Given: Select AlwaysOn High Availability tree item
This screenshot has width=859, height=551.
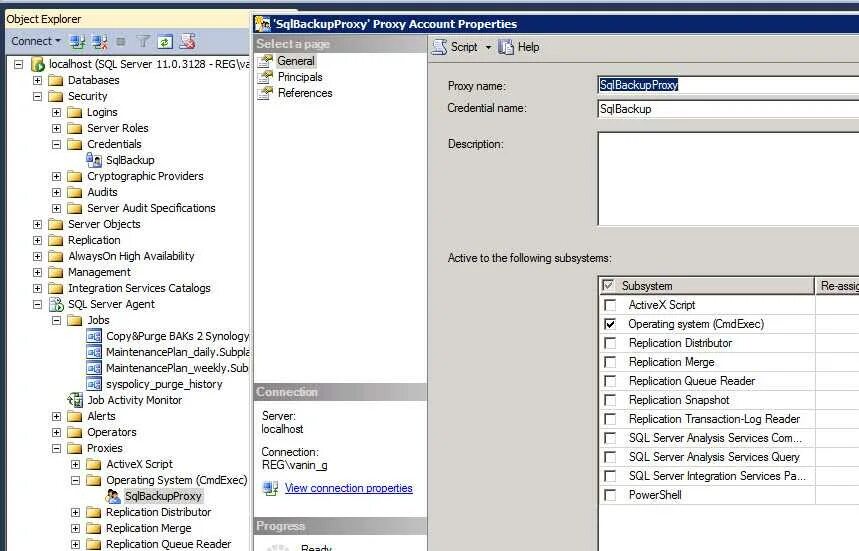Looking at the screenshot, I should (131, 256).
